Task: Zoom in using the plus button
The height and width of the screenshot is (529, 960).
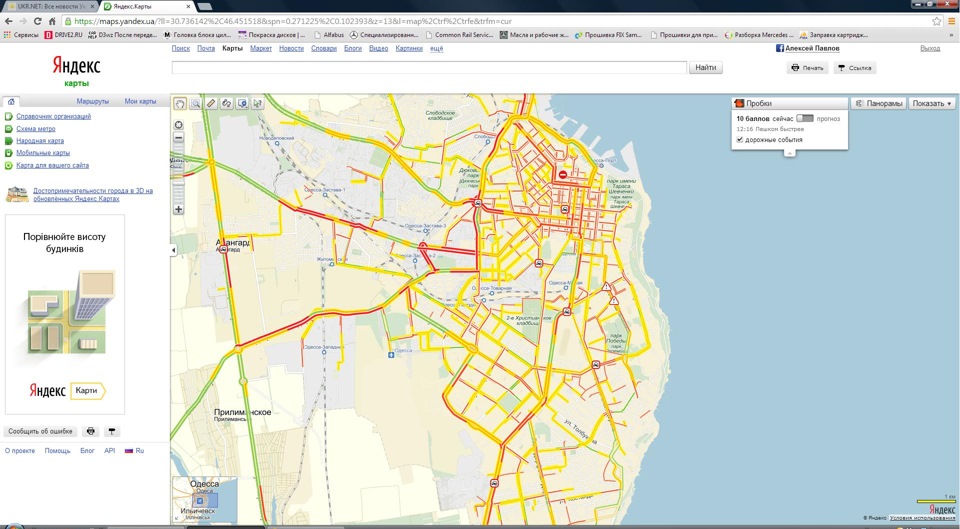Action: pos(178,209)
